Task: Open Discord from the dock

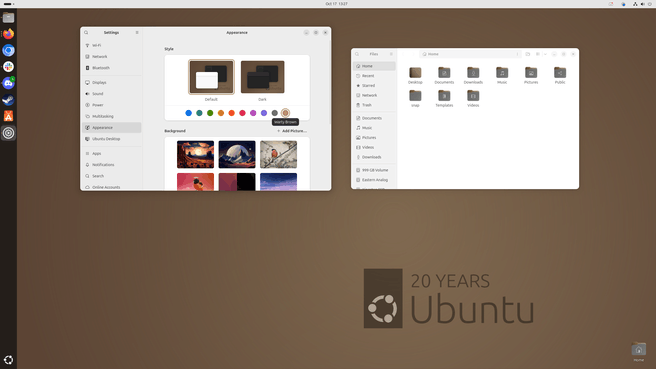Action: pos(8,83)
